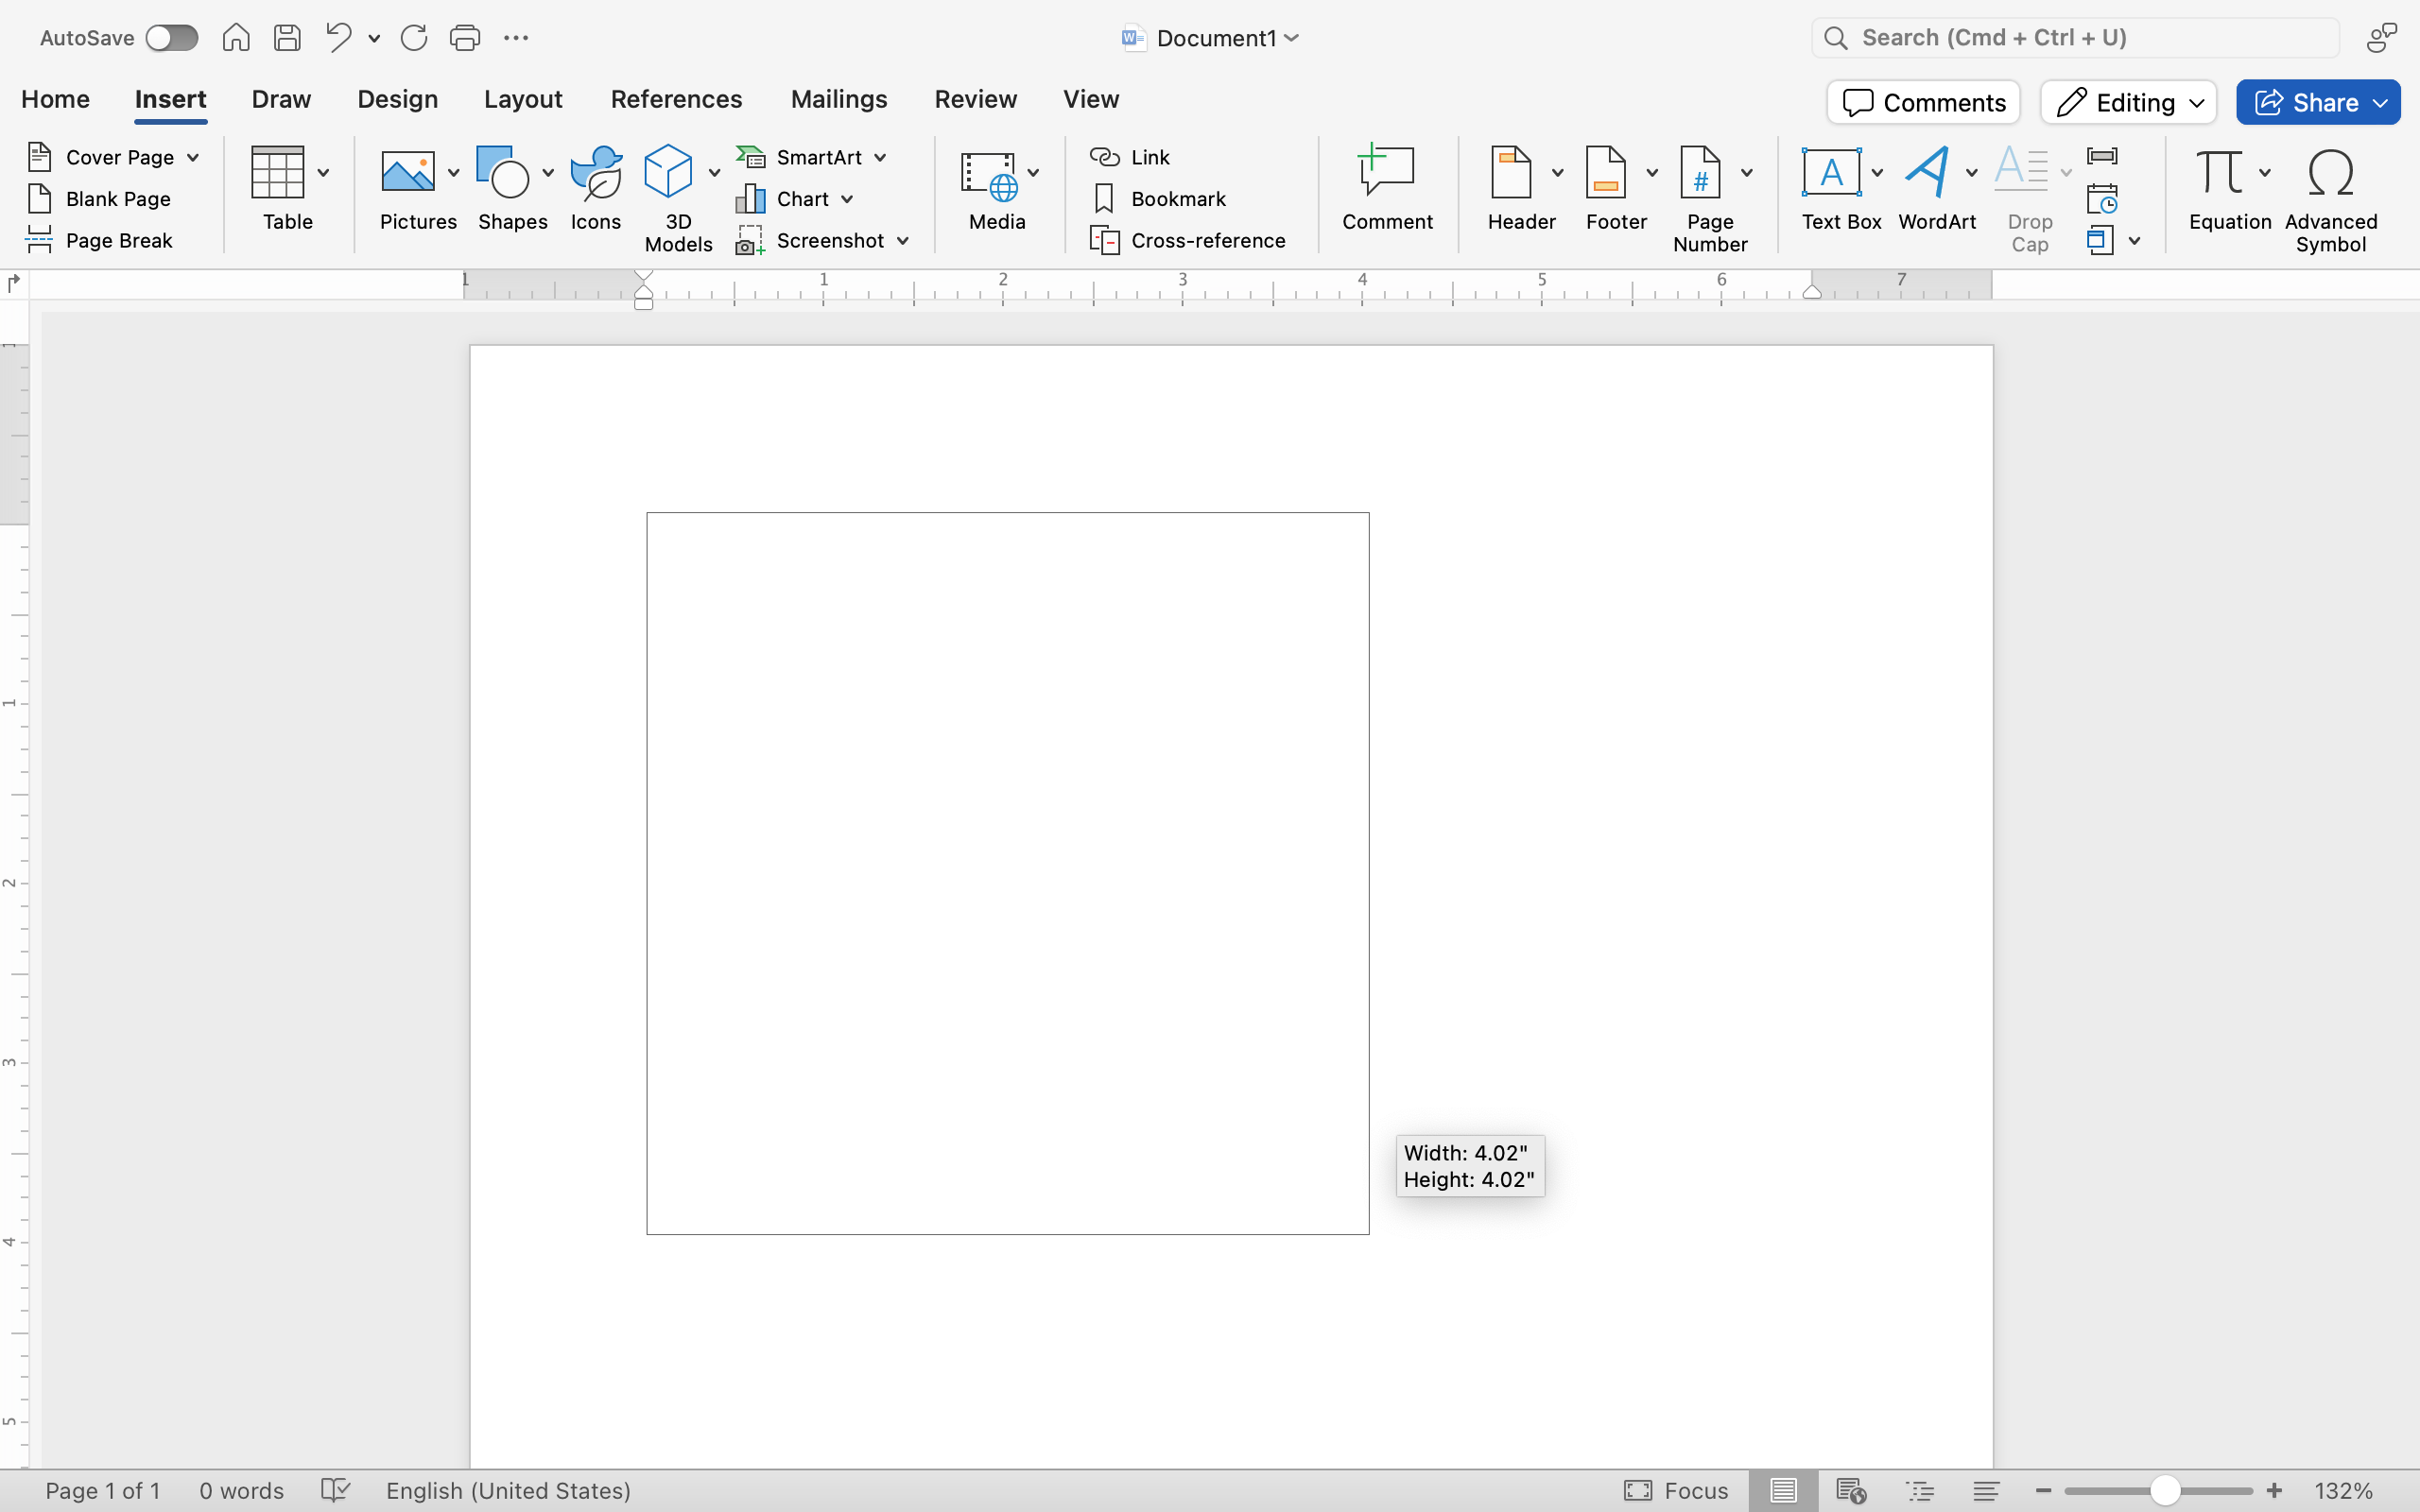Viewport: 2420px width, 1512px height.
Task: Click the 0 words count
Action: click(x=241, y=1490)
